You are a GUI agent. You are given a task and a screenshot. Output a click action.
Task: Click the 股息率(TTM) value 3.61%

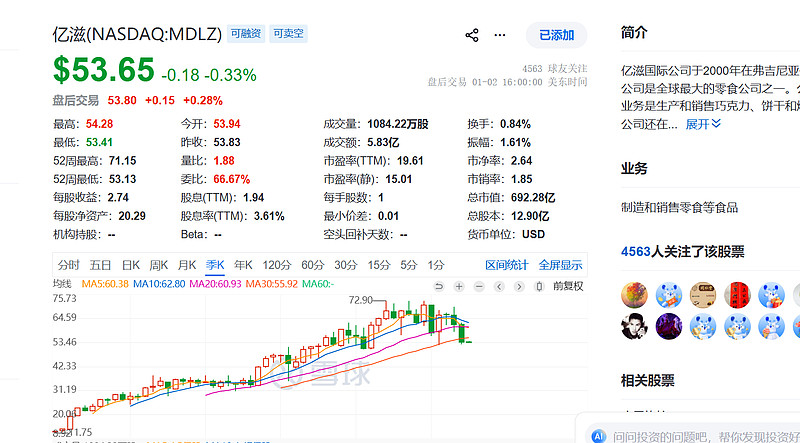[269, 216]
